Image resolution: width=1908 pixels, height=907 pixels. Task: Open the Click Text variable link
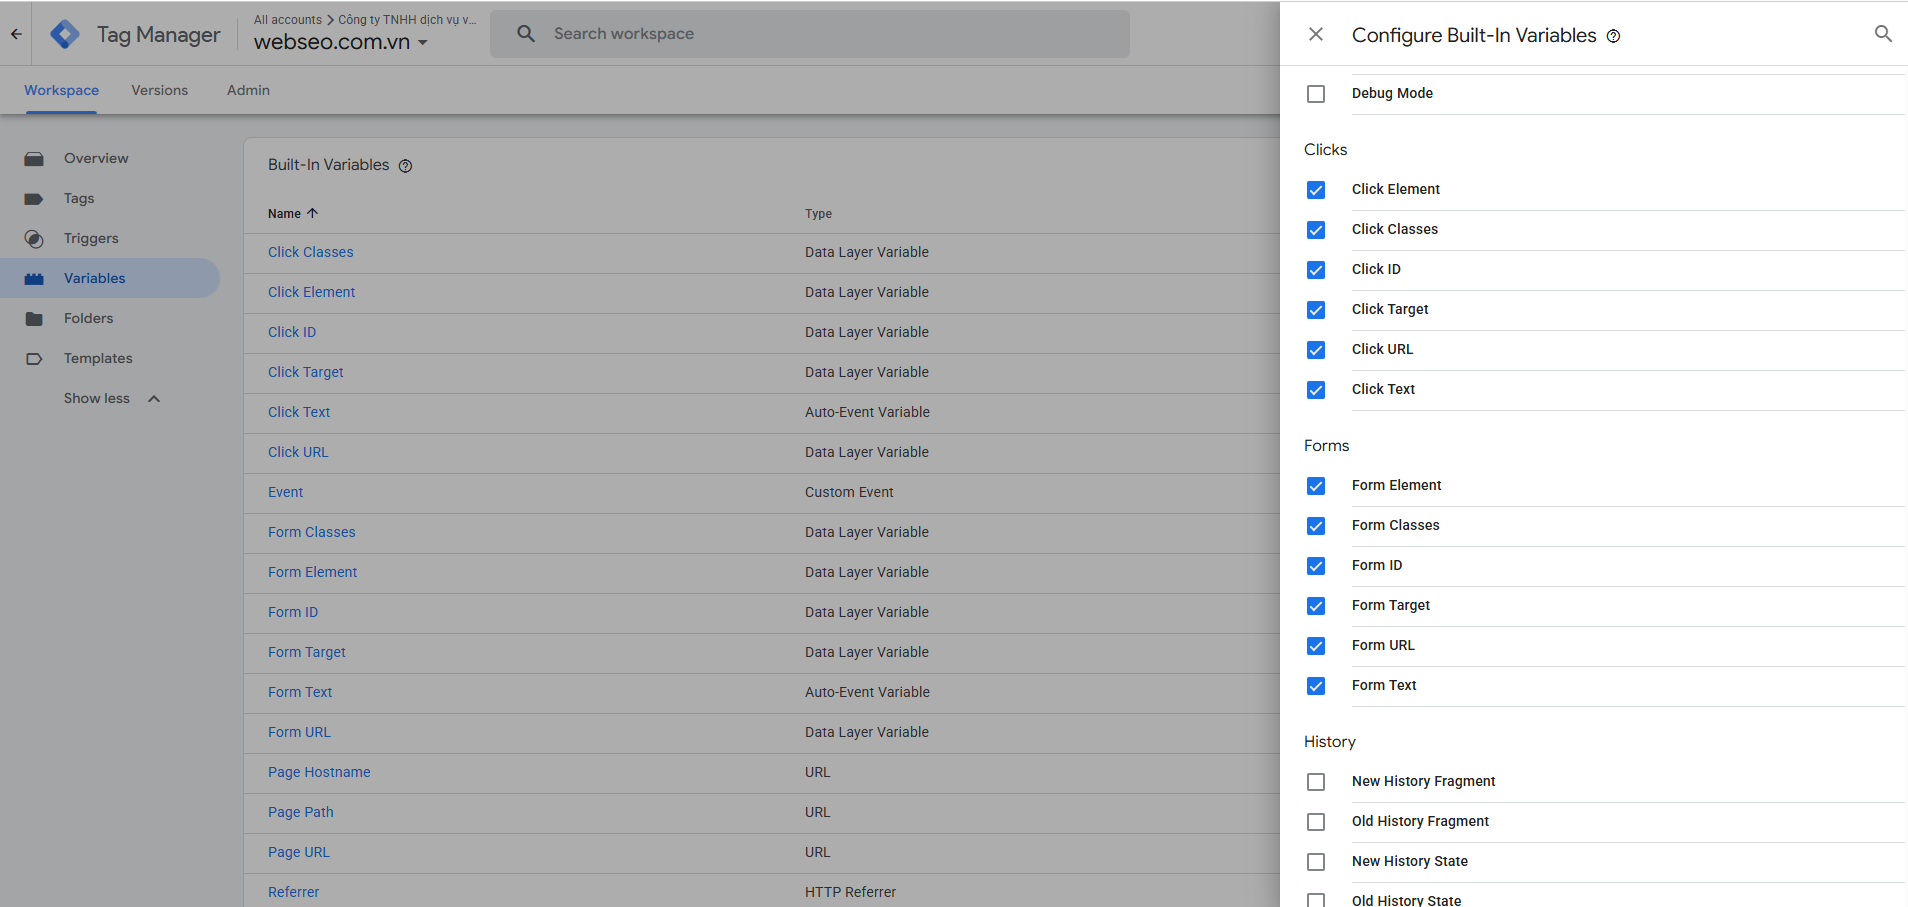(x=299, y=412)
